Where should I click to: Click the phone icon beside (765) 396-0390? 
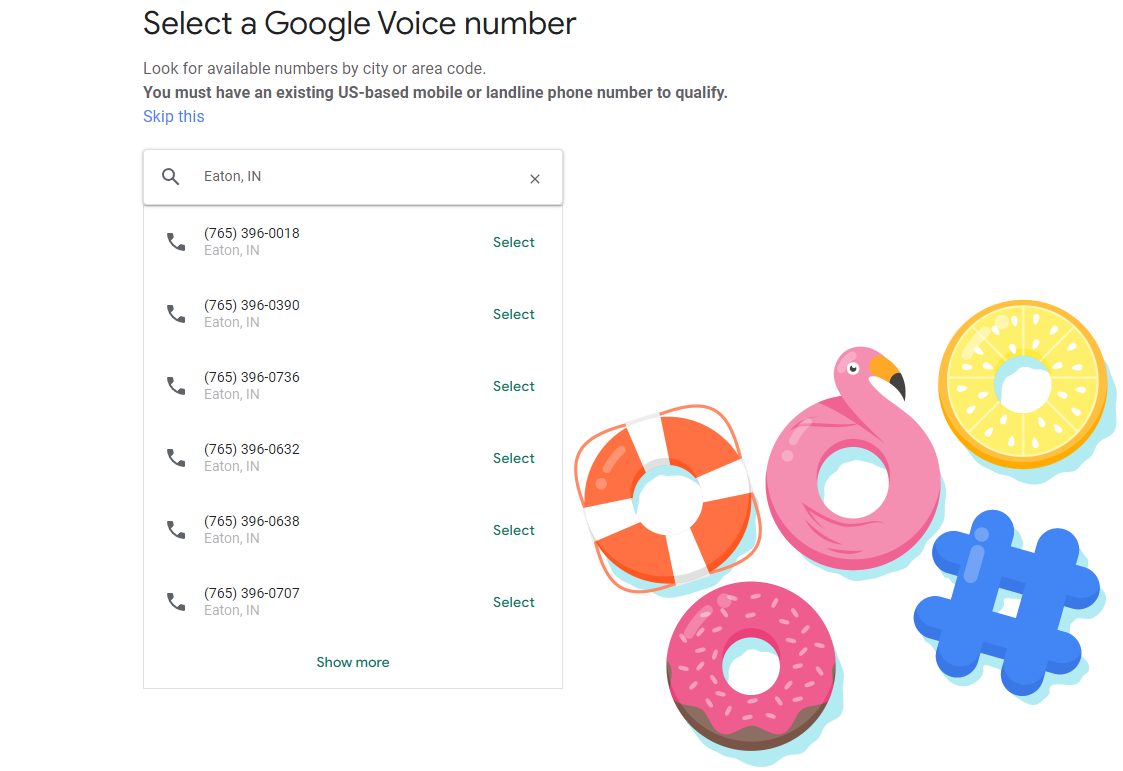(177, 313)
